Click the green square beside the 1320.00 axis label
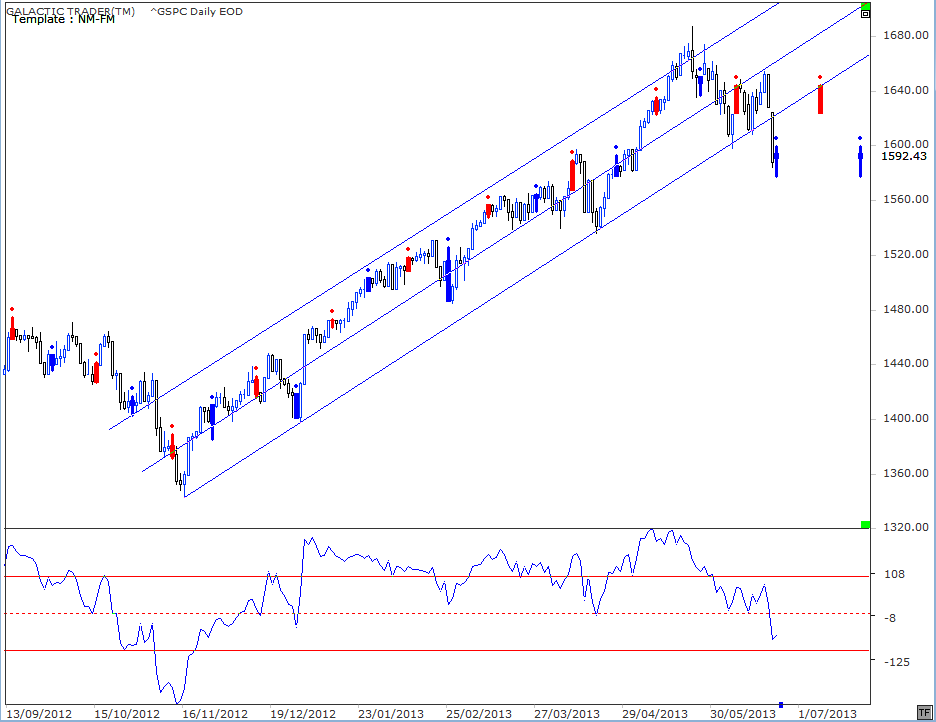The image size is (936, 722). click(866, 525)
